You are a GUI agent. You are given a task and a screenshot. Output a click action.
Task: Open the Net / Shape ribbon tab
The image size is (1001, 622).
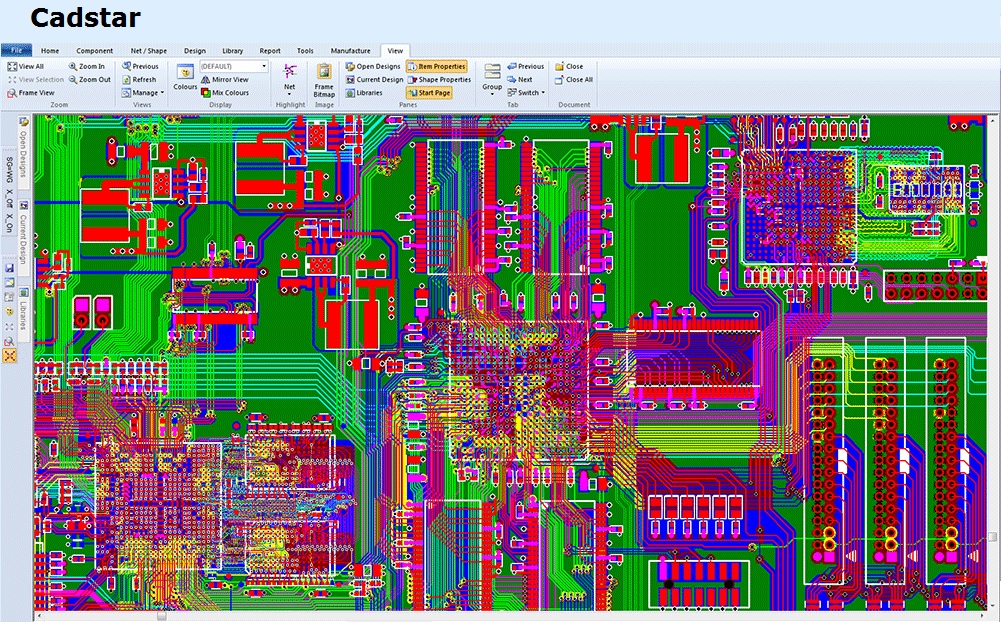pos(149,51)
